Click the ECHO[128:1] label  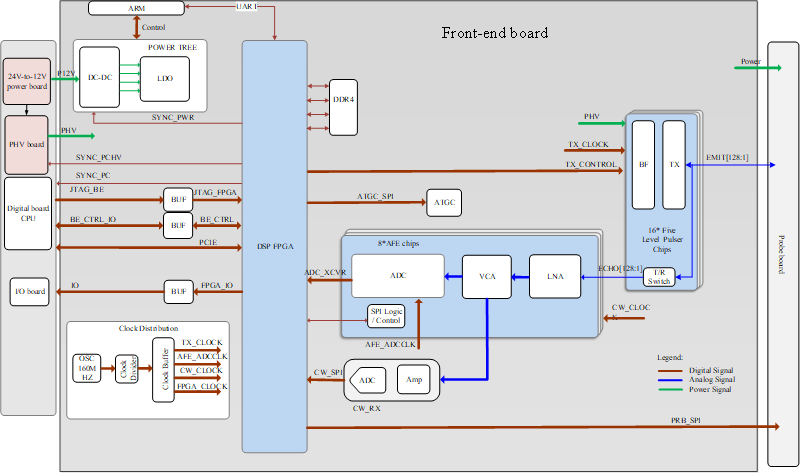[x=620, y=268]
